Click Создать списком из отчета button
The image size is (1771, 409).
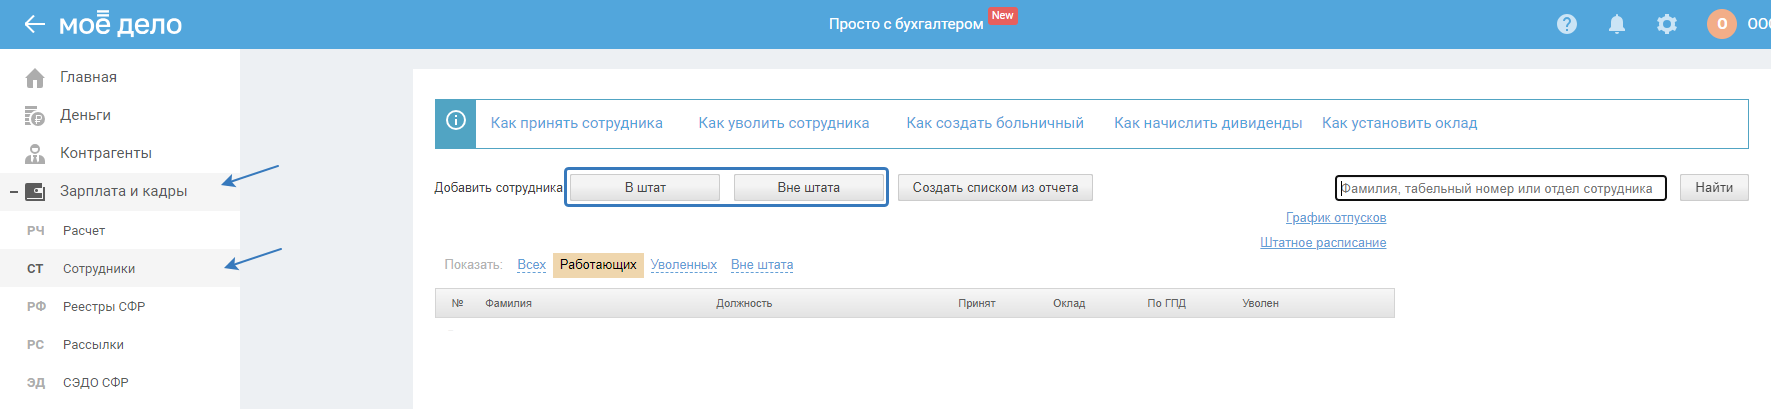[x=995, y=188]
